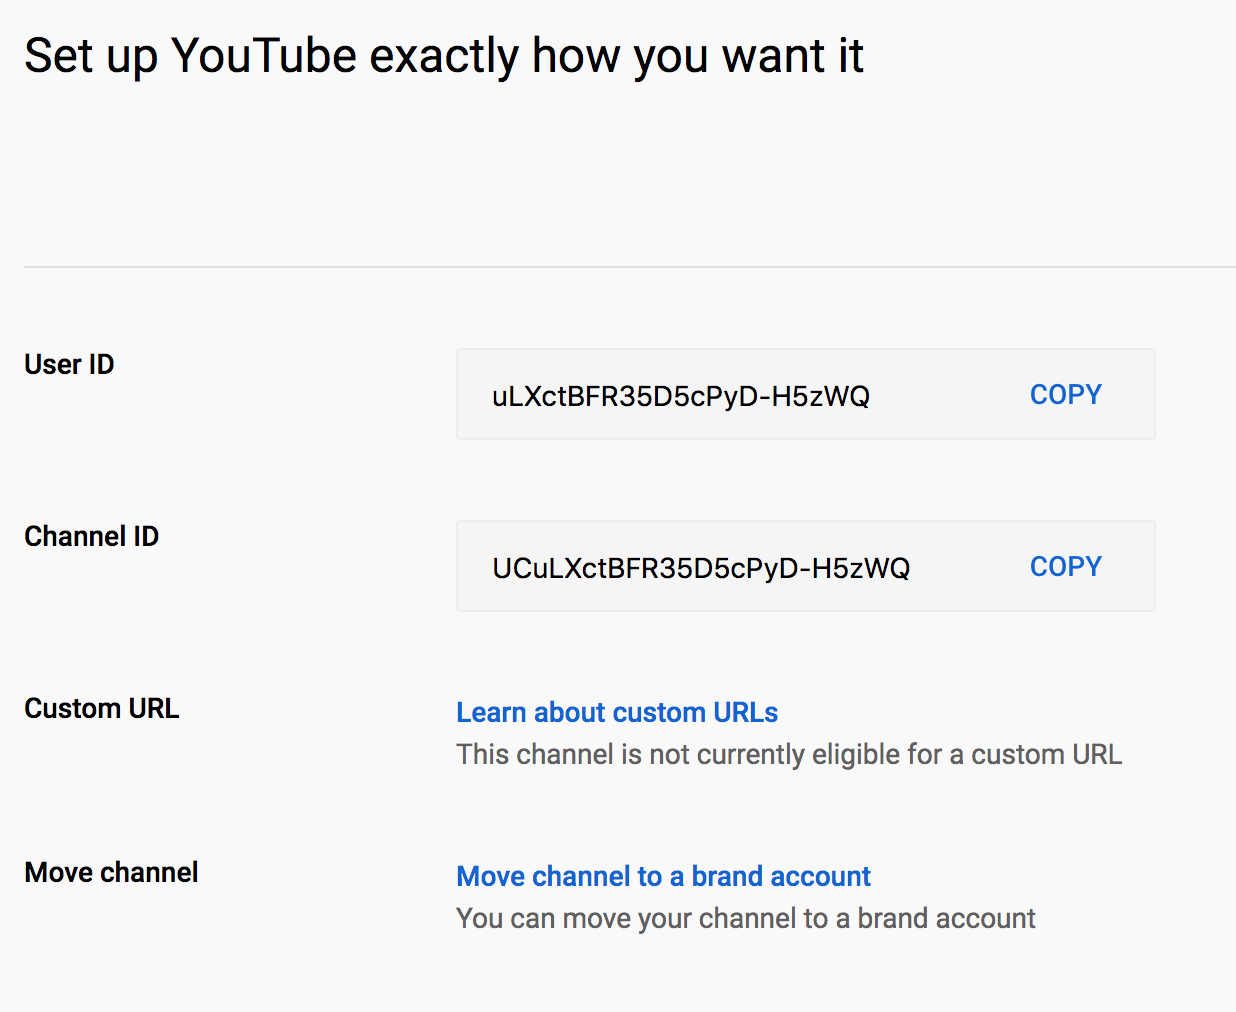1236x1012 pixels.
Task: Copy the Channel ID with its COPY button
Action: click(x=1065, y=567)
